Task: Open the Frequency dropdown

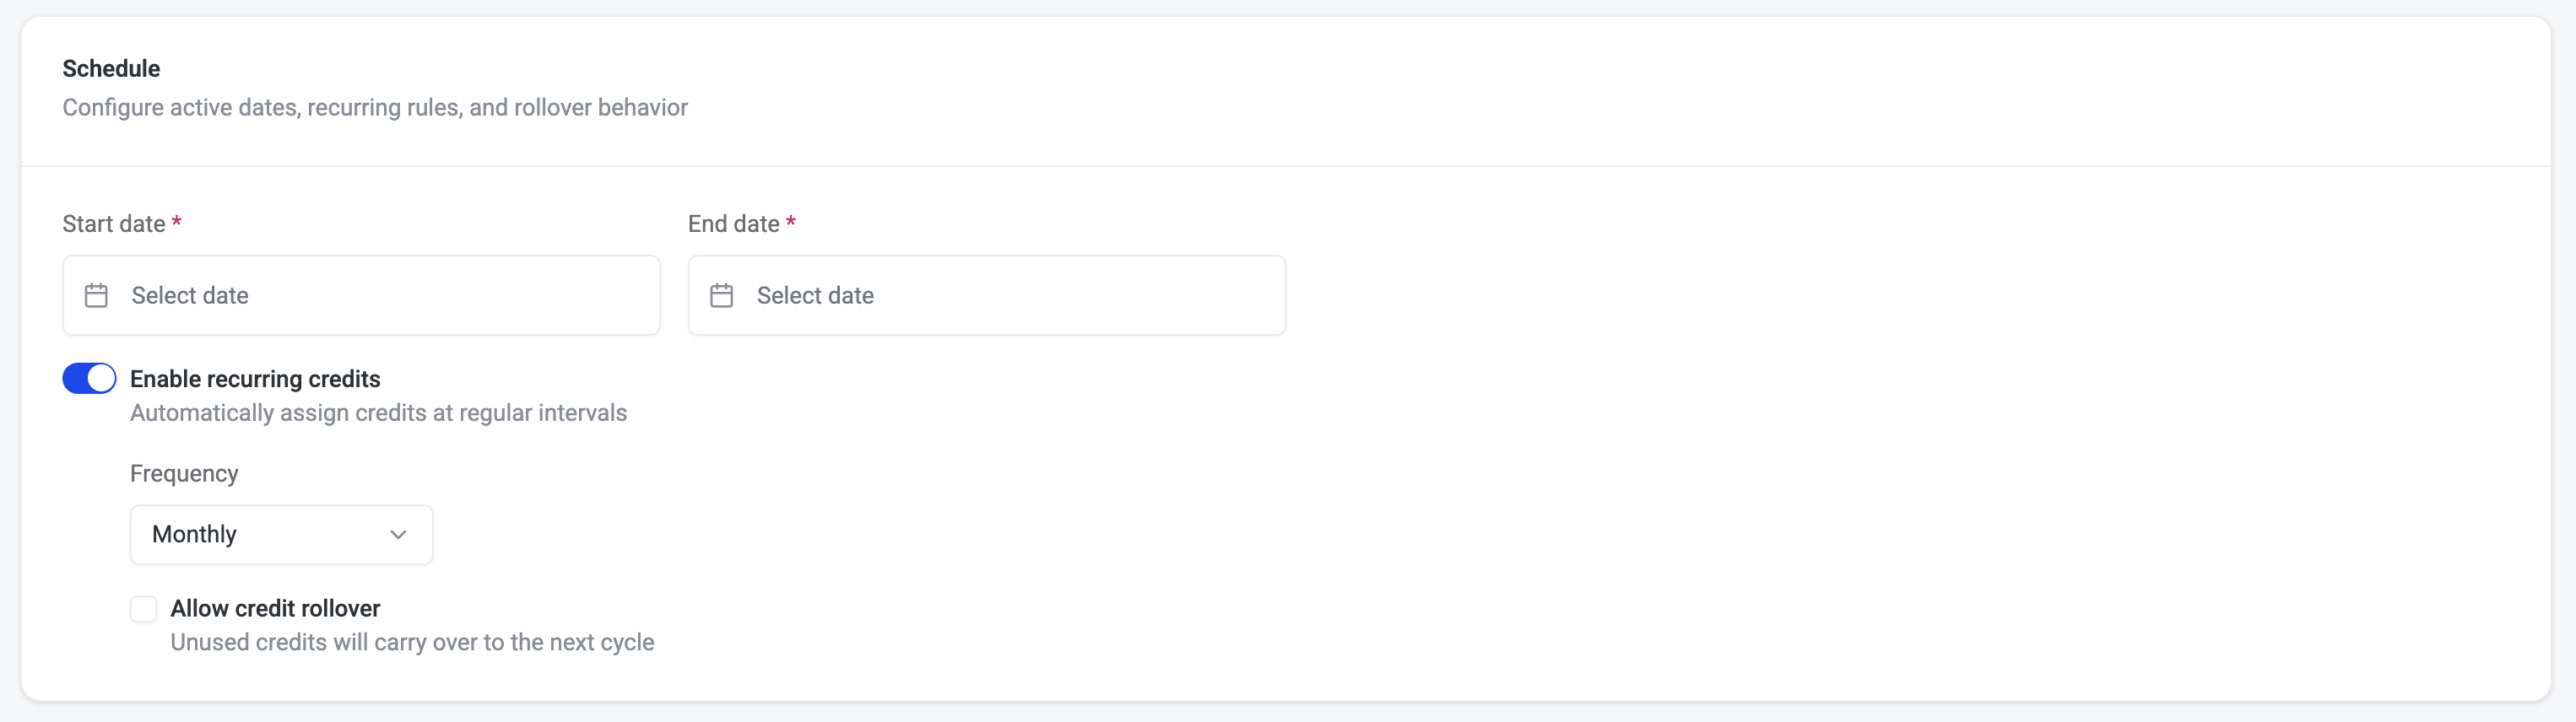Action: (x=281, y=534)
